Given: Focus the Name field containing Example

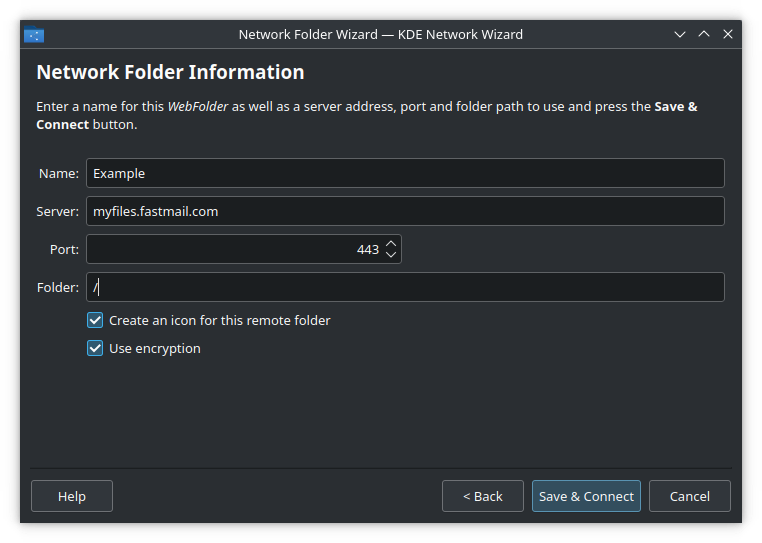Looking at the screenshot, I should tap(404, 173).
